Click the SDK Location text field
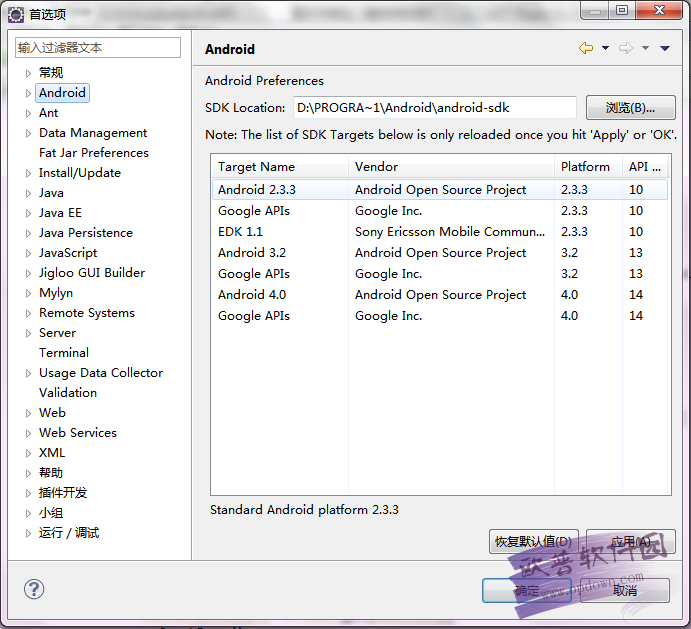691x629 pixels. coord(435,108)
